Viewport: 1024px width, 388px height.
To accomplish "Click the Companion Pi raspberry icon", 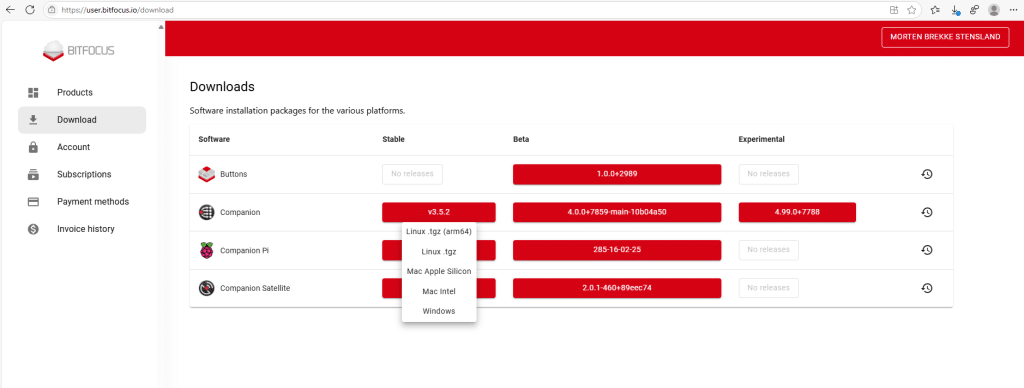I will (x=206, y=250).
